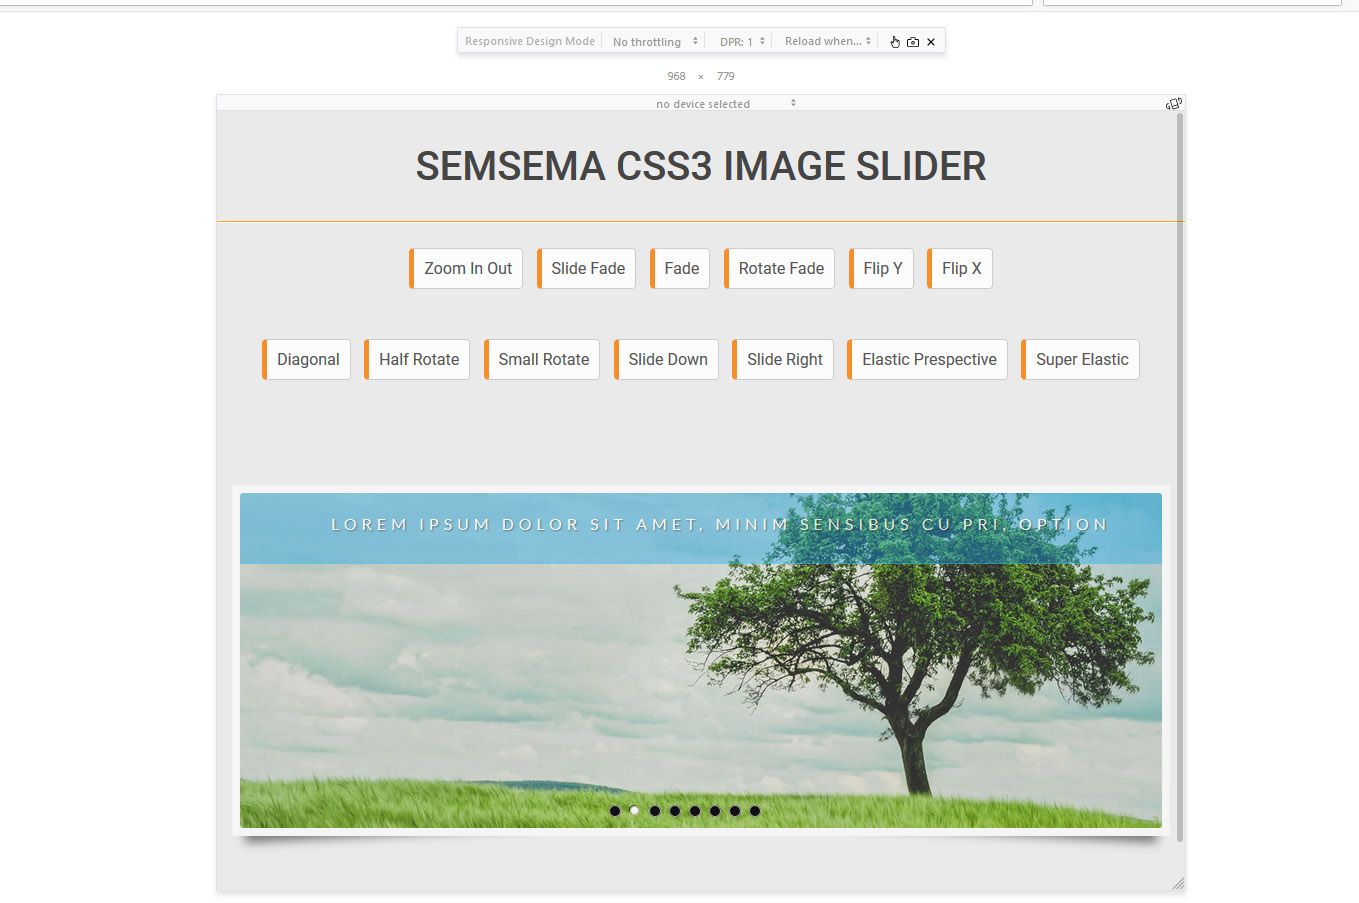The width and height of the screenshot is (1359, 903).
Task: Jump to the fourth slide dot
Action: [x=675, y=811]
